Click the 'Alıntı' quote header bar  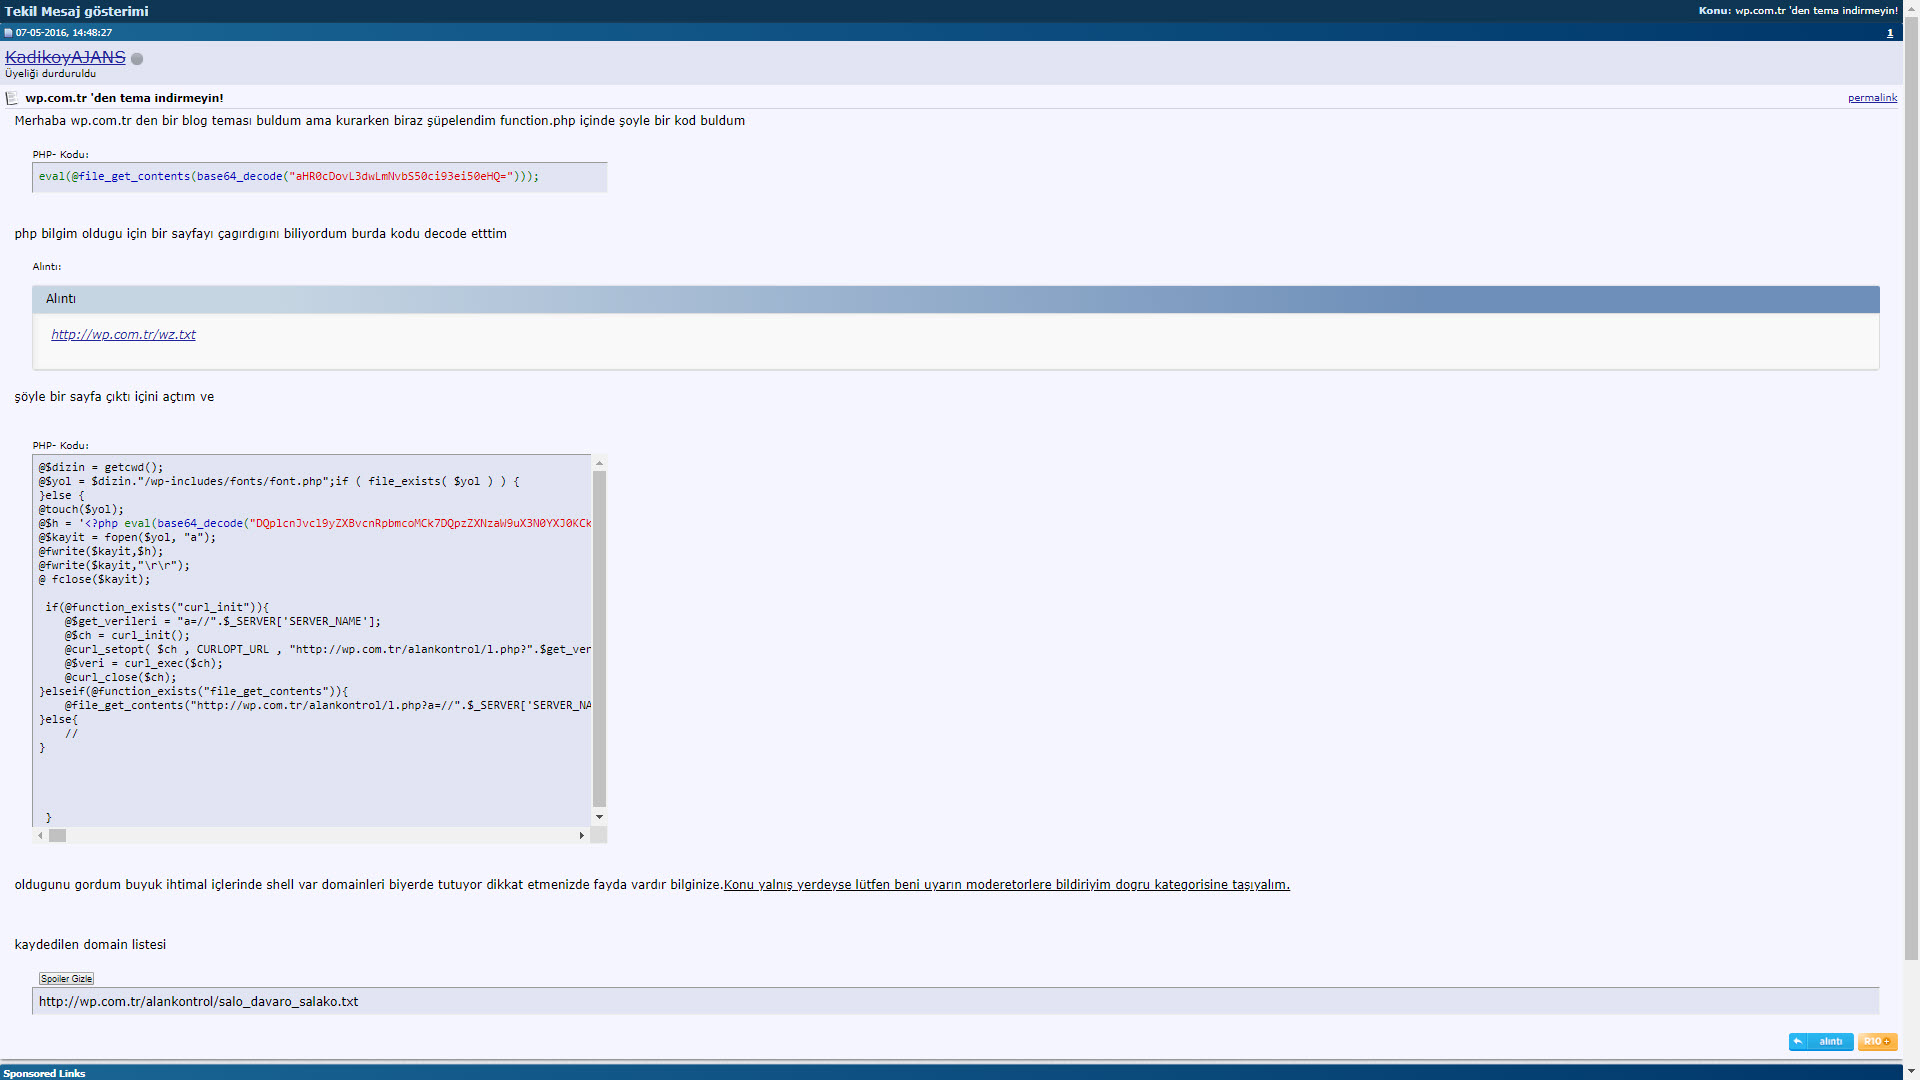955,299
